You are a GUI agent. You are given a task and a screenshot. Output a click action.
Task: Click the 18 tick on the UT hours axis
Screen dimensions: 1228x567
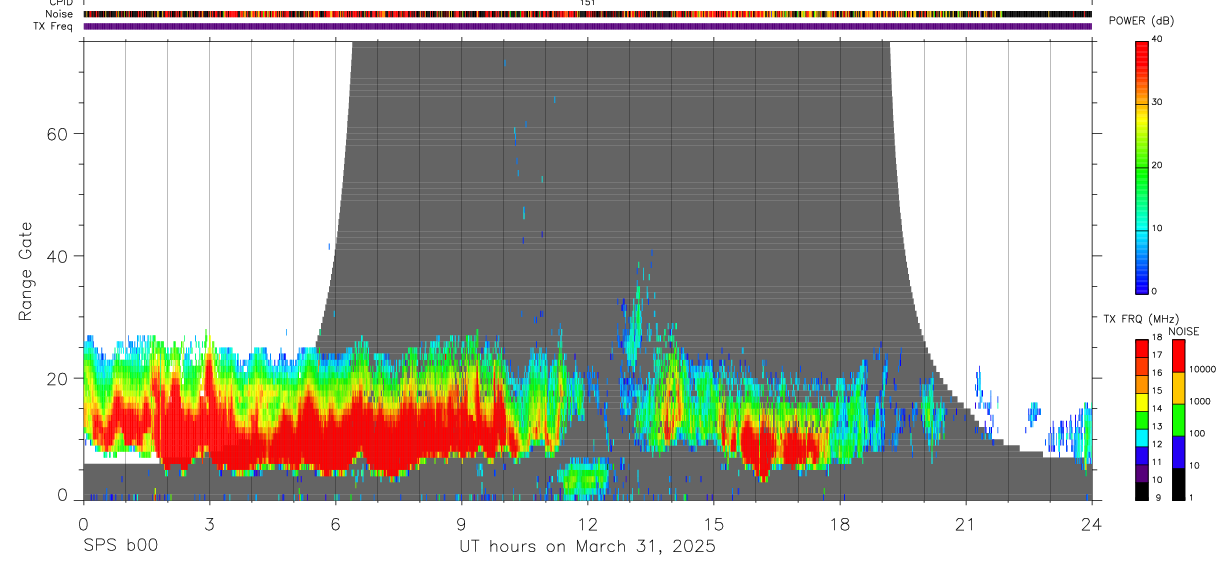tap(840, 523)
